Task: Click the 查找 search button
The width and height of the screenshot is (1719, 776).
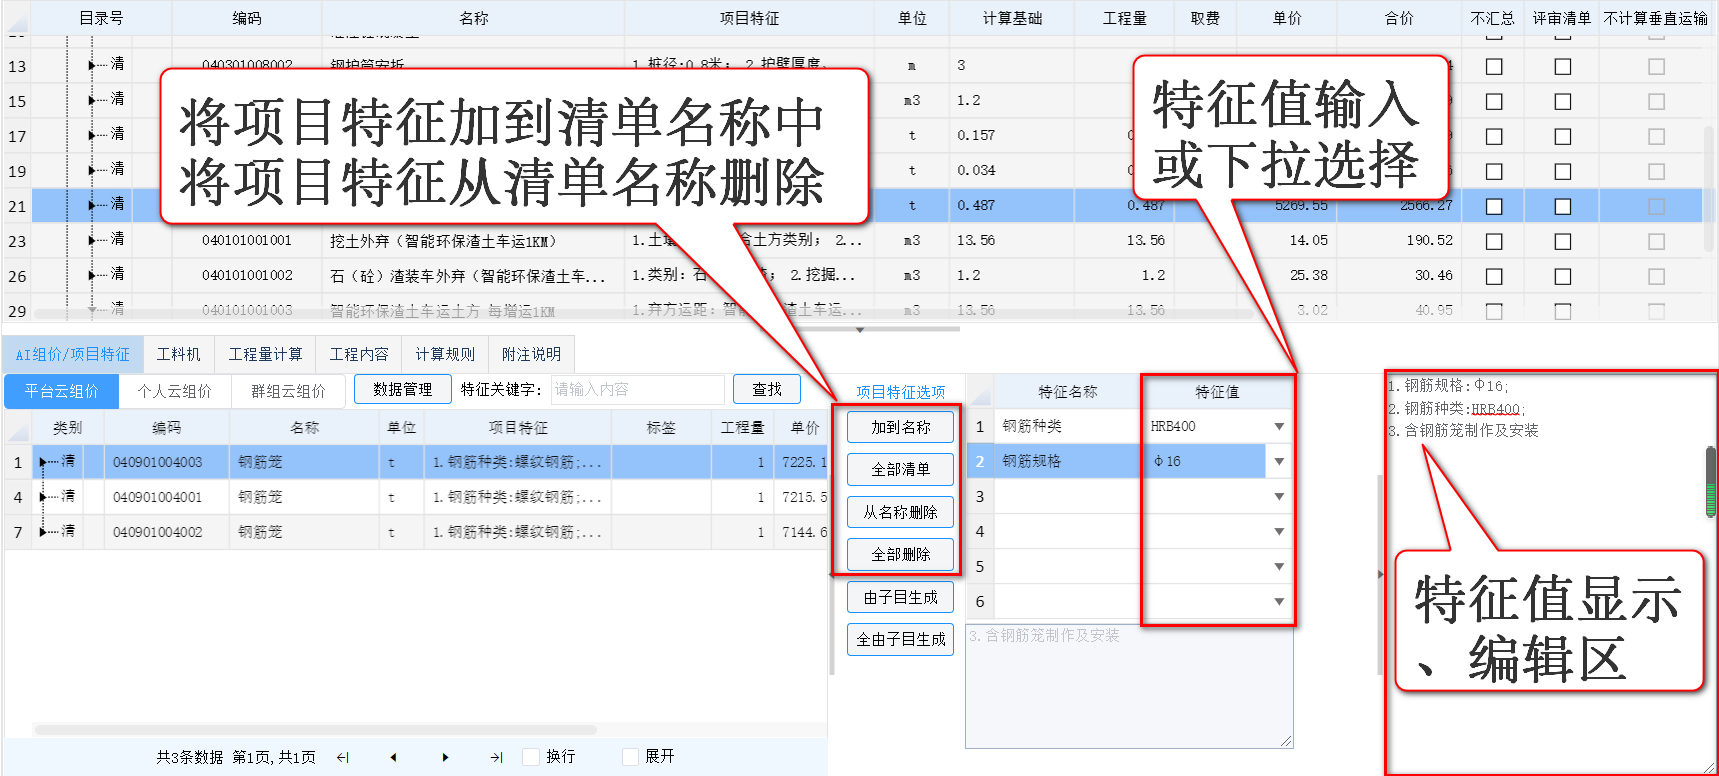Action: click(767, 389)
